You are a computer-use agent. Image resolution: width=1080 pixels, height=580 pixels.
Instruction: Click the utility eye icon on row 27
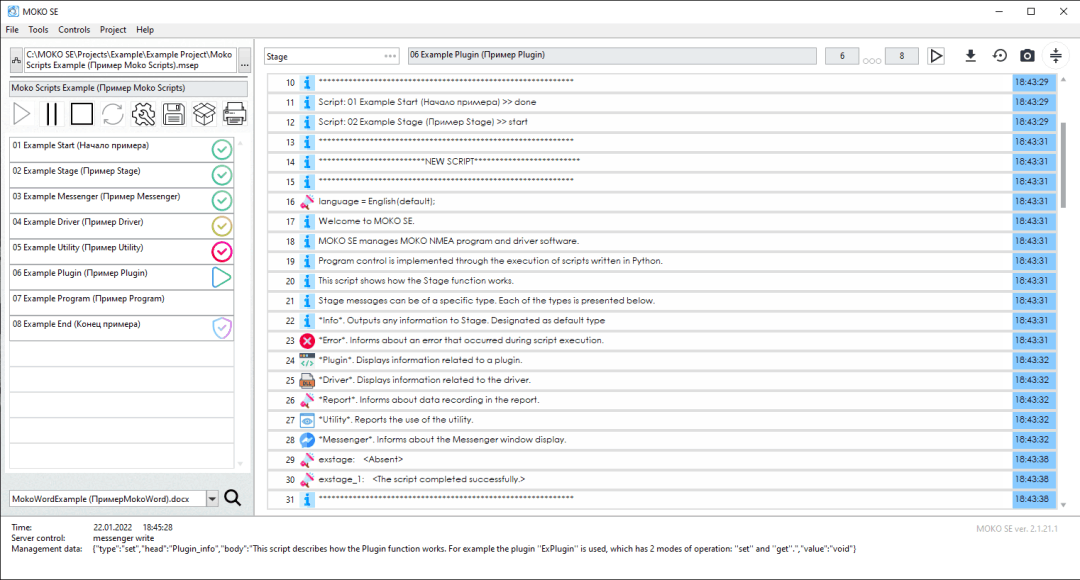coord(307,420)
